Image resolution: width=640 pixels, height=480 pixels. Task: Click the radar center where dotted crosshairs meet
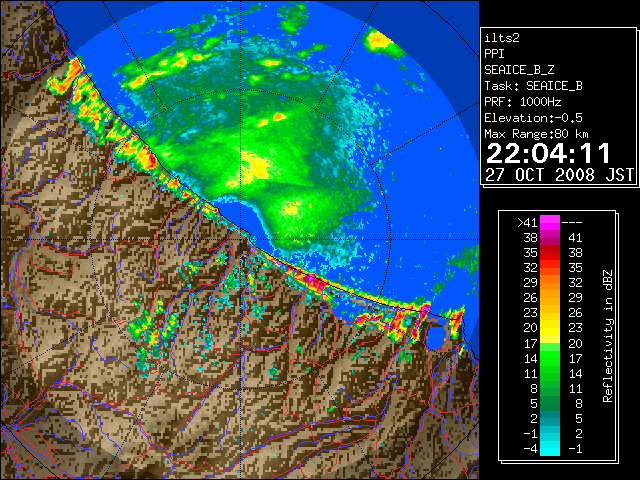(240, 239)
